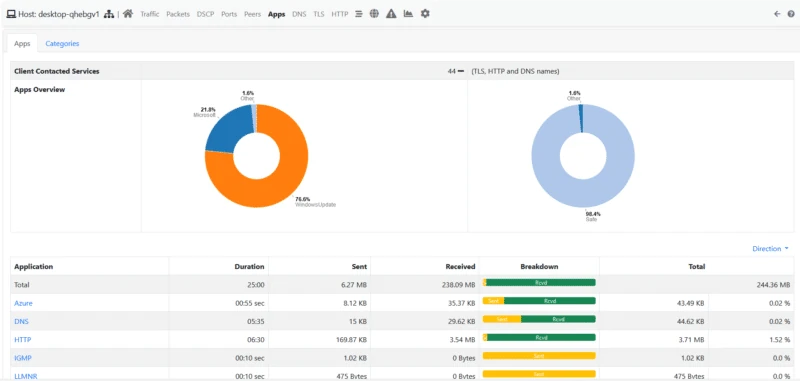Open the globe geomap icon
800x381 pixels.
(x=374, y=14)
